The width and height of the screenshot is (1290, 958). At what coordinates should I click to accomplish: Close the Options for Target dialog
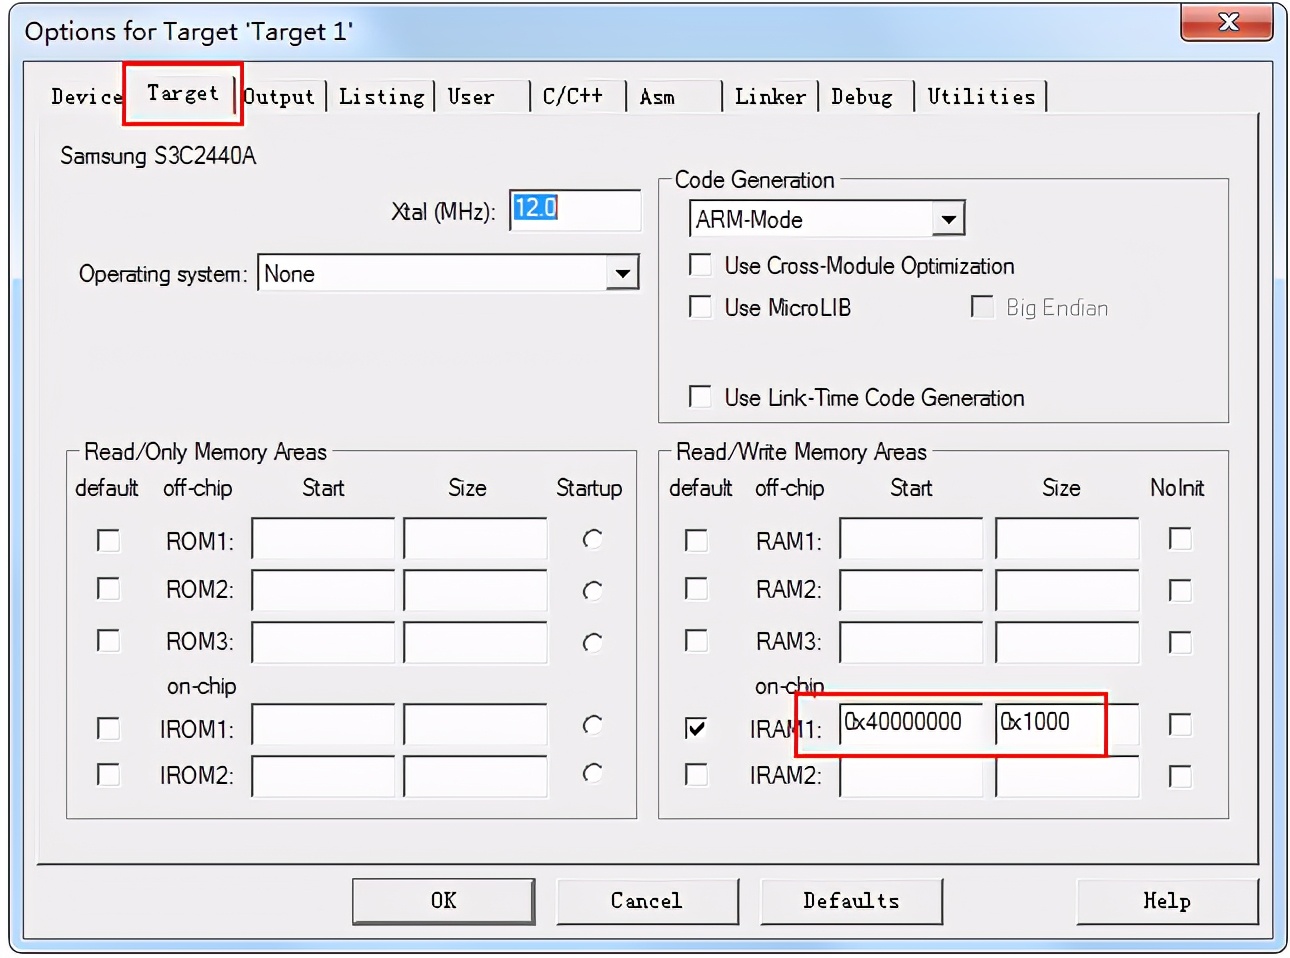tap(1228, 22)
